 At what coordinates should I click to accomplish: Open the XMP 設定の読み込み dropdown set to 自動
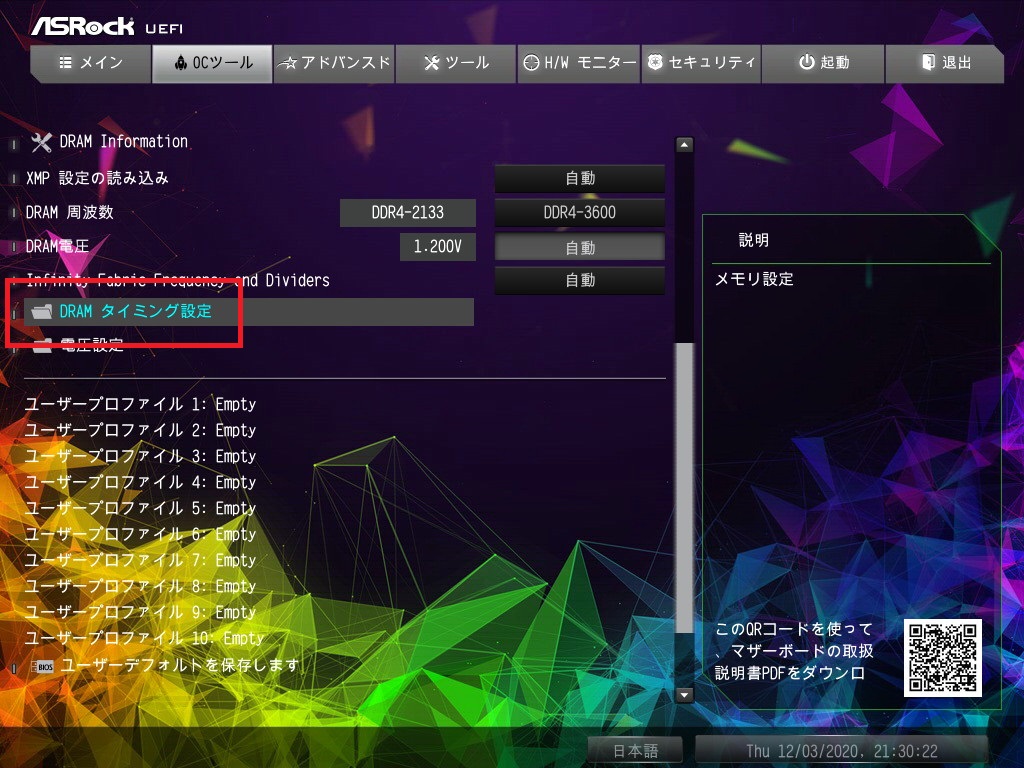click(580, 178)
